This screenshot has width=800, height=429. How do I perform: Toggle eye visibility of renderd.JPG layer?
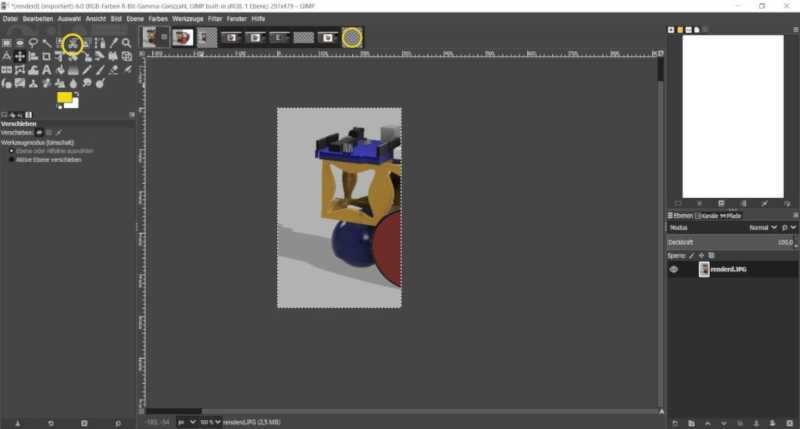click(673, 269)
